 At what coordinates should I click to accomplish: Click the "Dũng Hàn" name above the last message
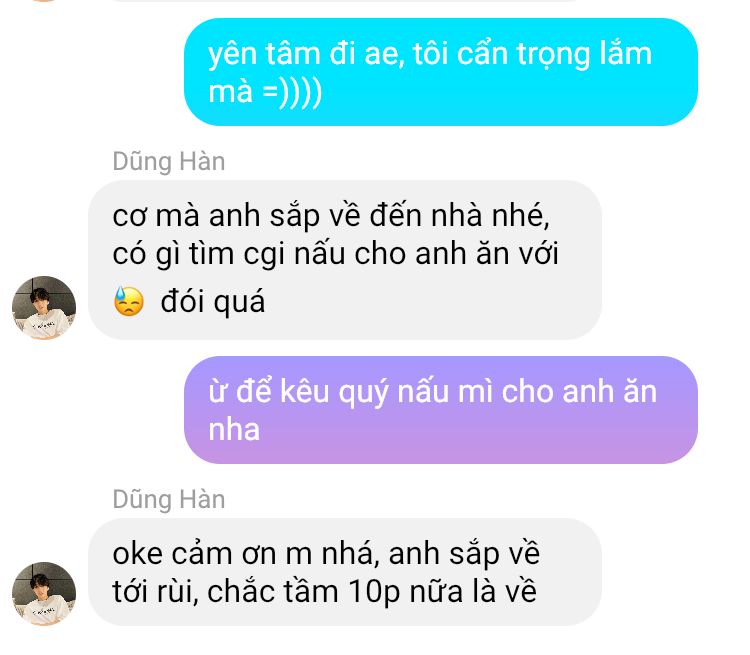click(169, 500)
